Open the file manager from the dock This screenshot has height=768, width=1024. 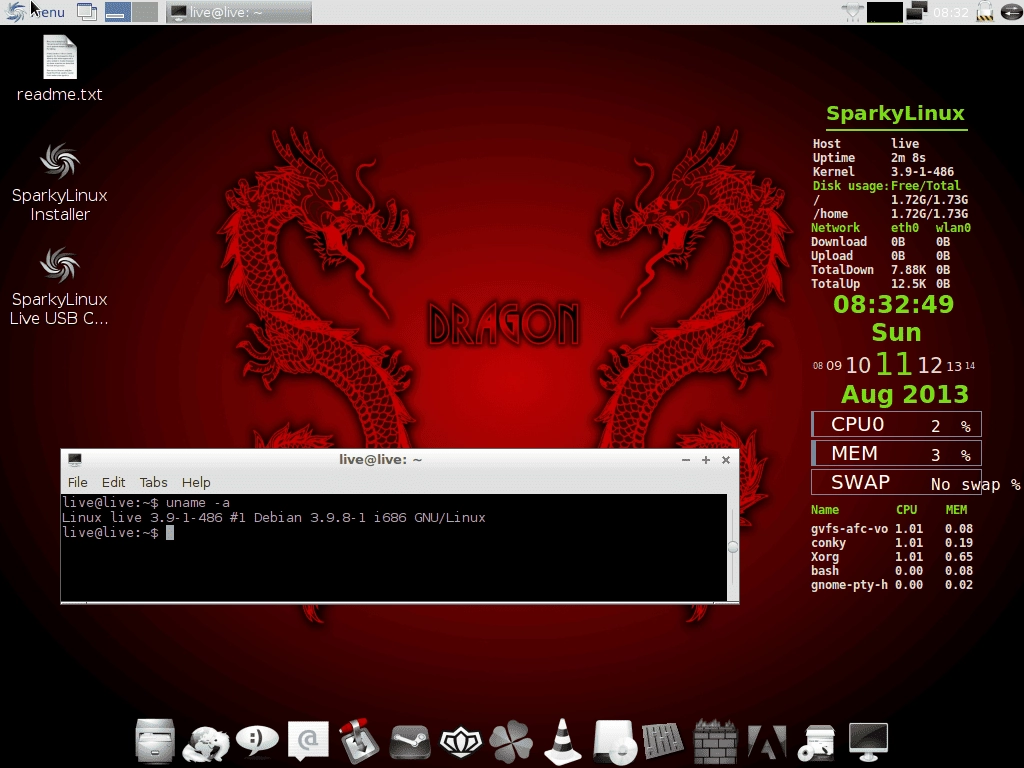click(x=155, y=740)
